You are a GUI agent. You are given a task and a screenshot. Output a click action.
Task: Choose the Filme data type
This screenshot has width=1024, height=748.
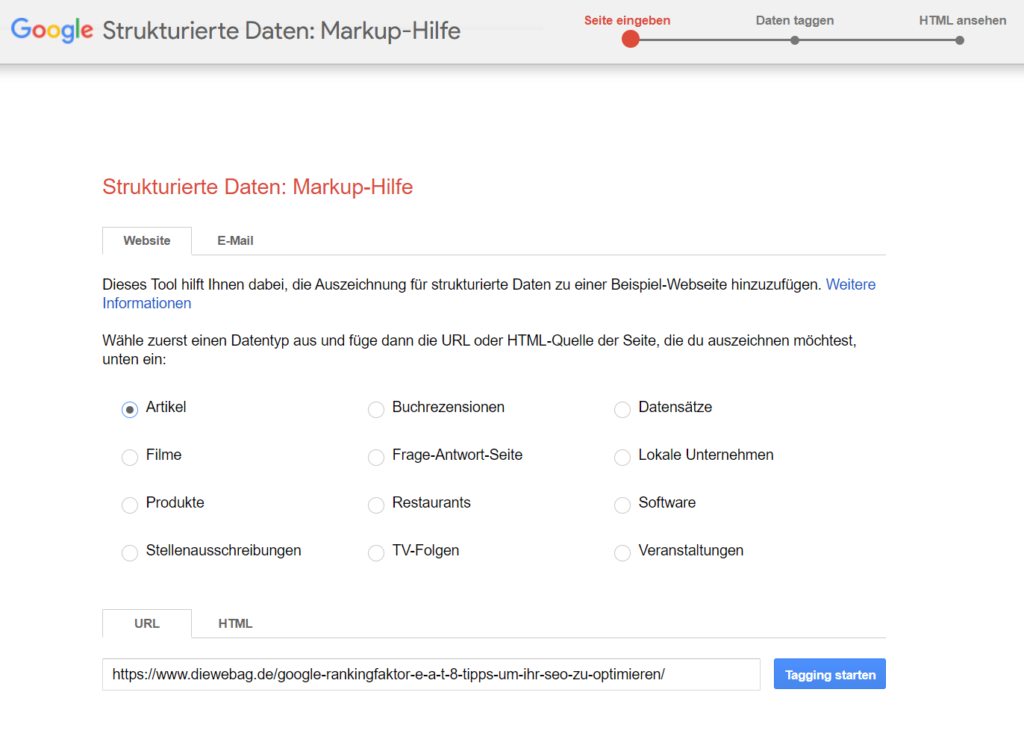130,457
